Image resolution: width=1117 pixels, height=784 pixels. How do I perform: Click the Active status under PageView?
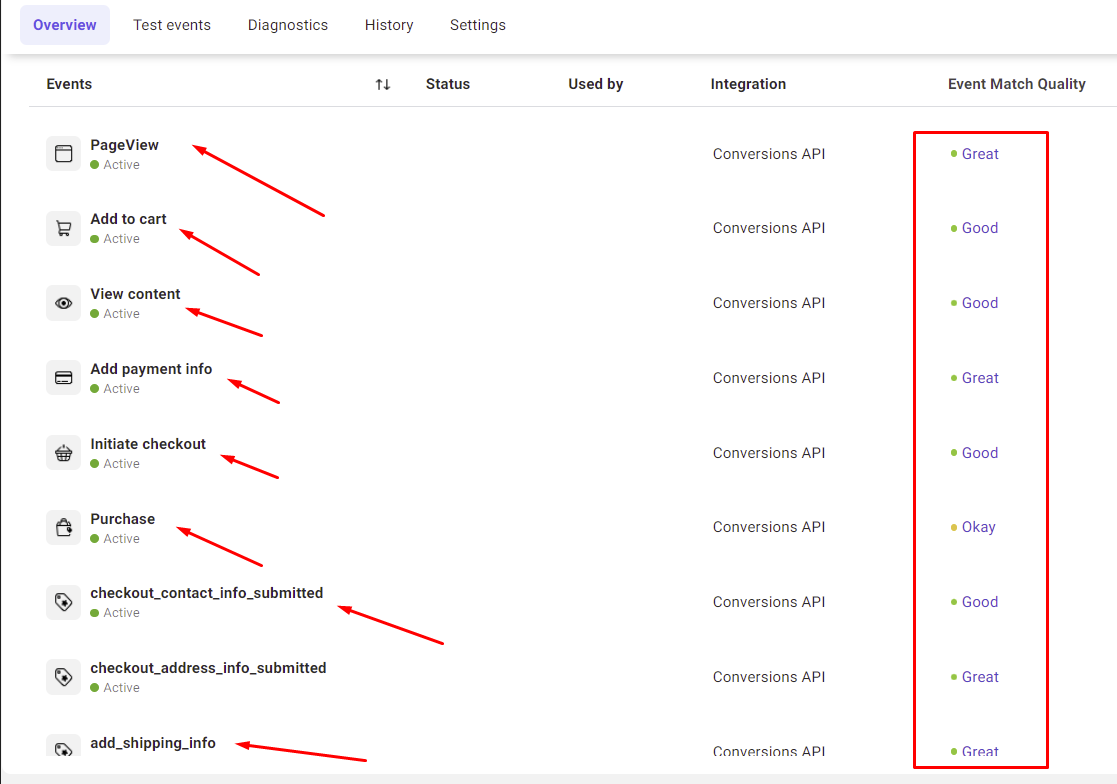tap(115, 164)
